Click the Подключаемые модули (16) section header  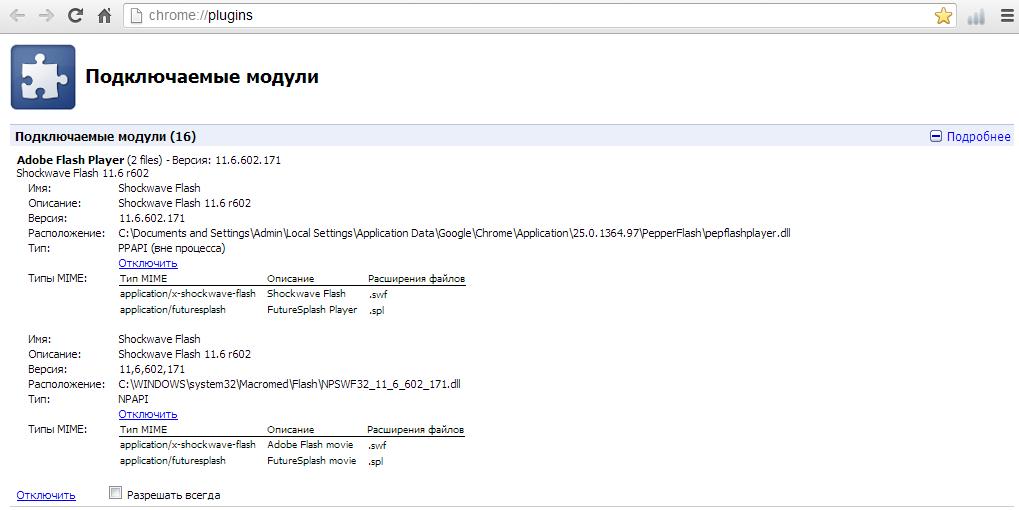[105, 136]
